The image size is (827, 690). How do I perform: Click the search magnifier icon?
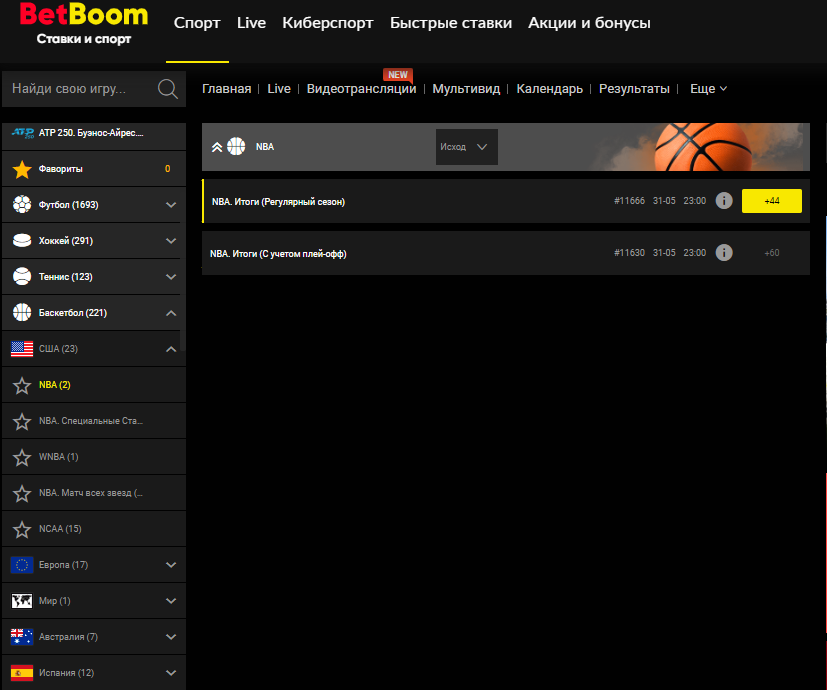click(x=167, y=89)
